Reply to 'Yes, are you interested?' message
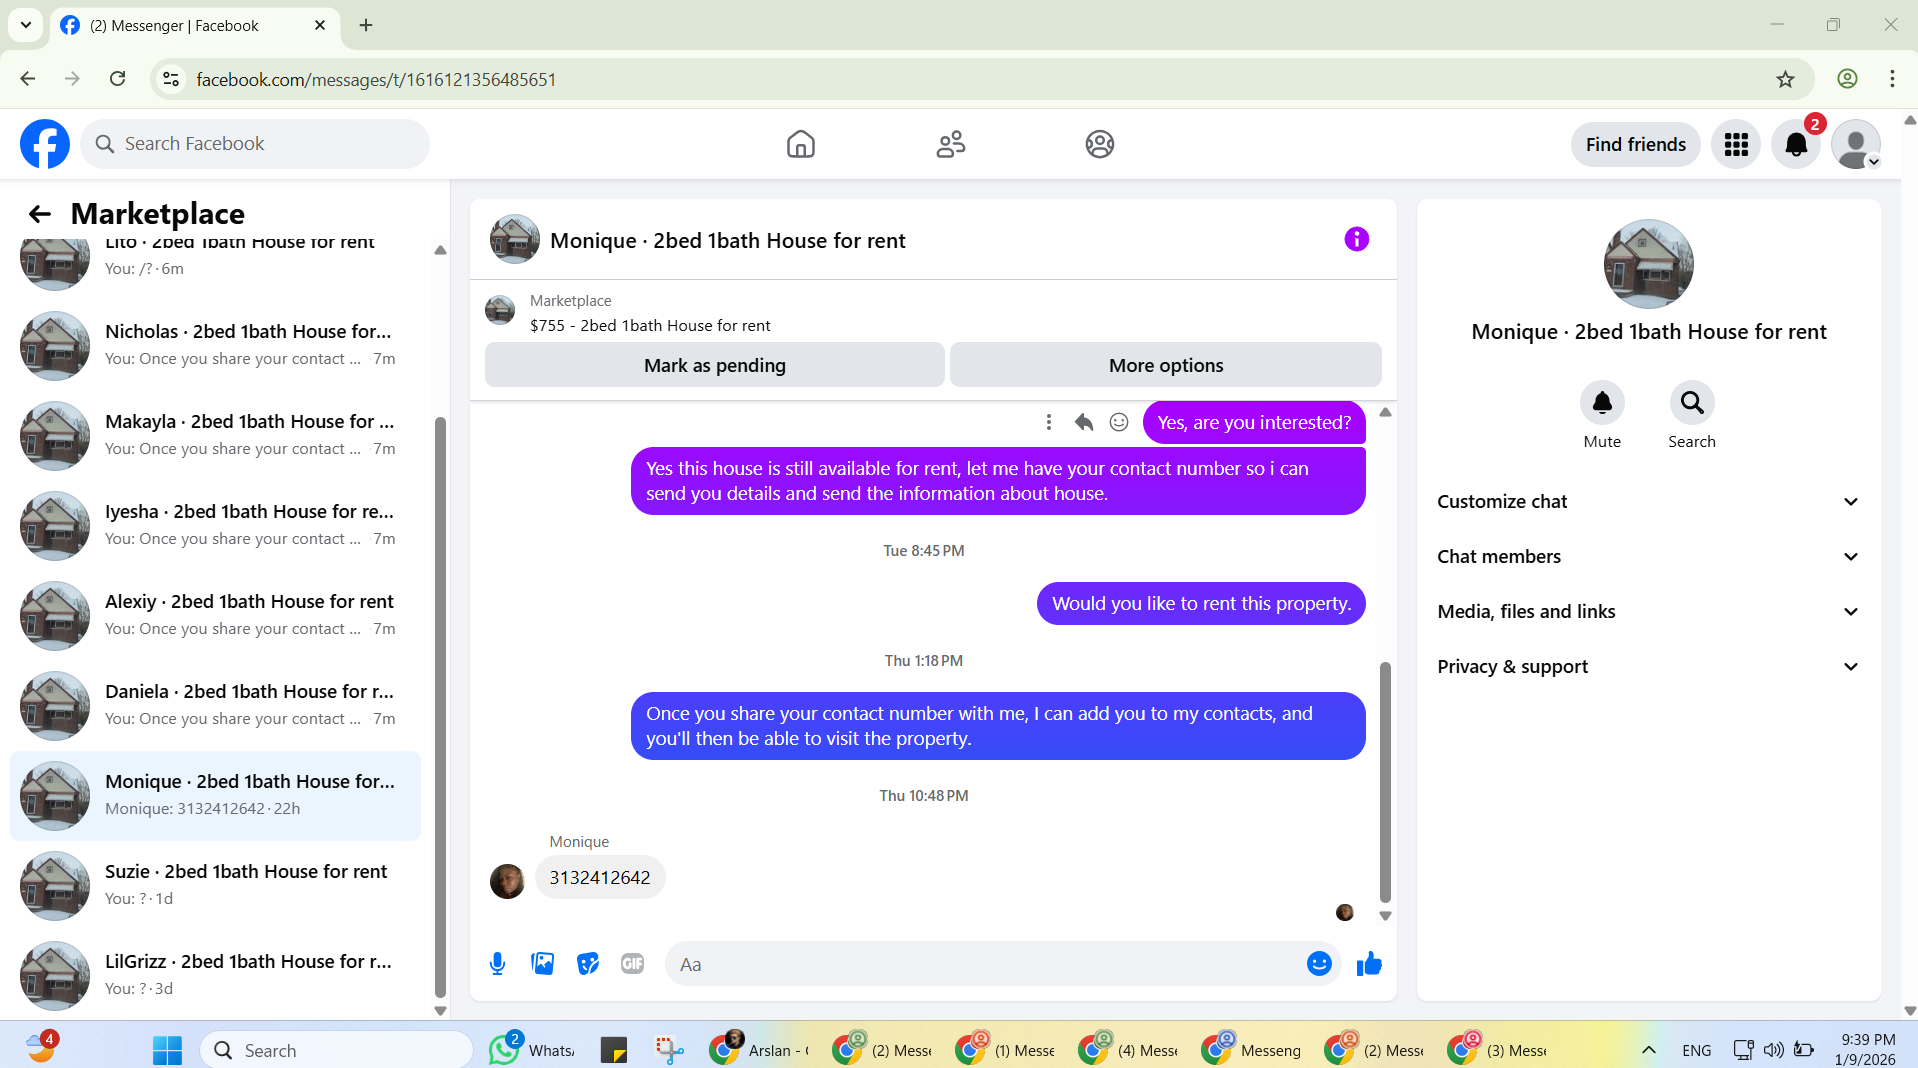 1084,422
